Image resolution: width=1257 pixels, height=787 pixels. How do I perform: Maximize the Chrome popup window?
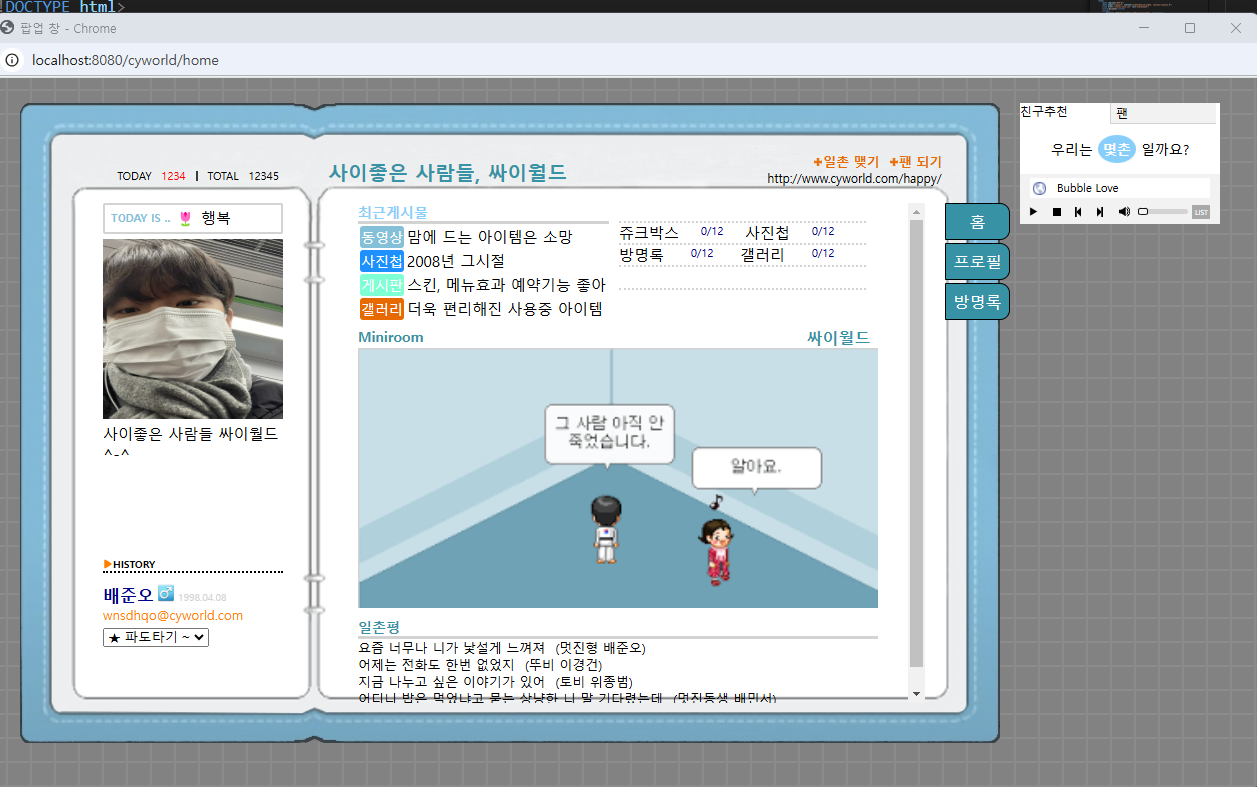[x=1190, y=28]
